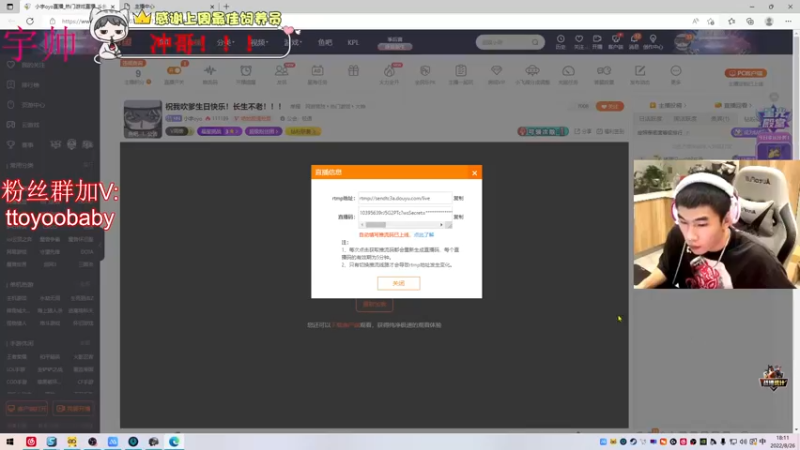Open the red NetEase Music taskbar icon
The height and width of the screenshot is (450, 800).
tap(31, 441)
